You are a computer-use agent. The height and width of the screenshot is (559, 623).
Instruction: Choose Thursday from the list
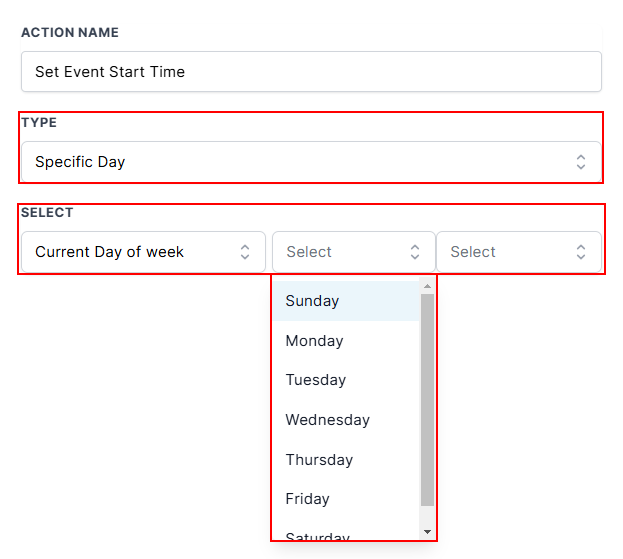pos(319,460)
